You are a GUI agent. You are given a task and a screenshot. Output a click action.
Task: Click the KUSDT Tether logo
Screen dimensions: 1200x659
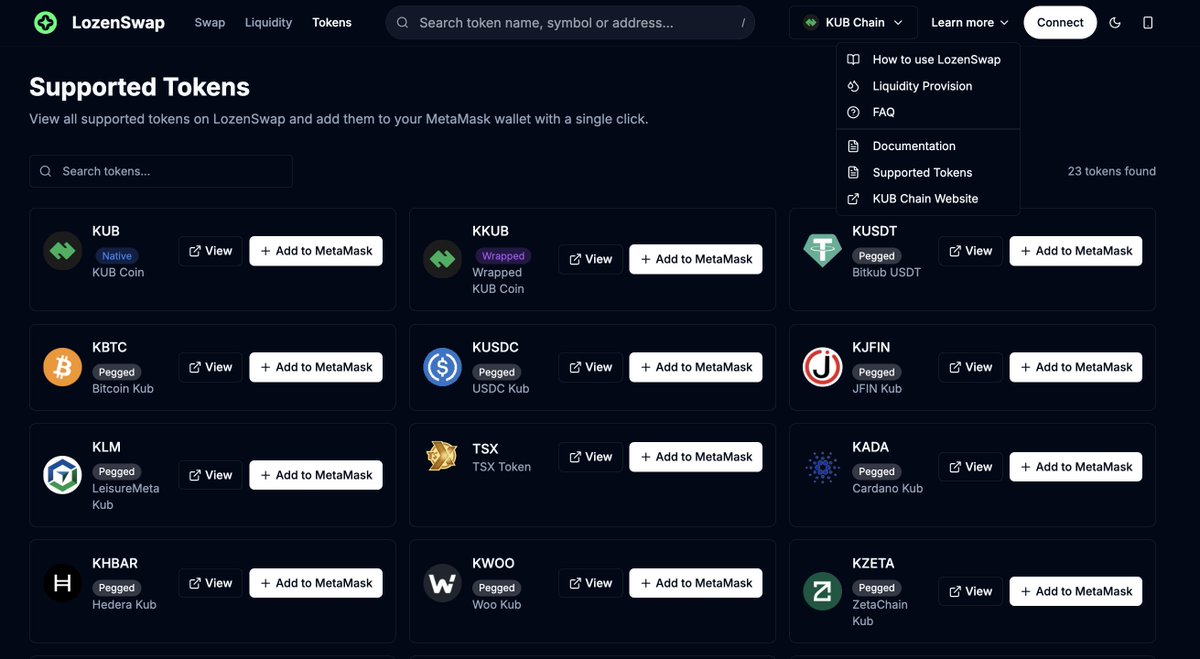(x=822, y=251)
